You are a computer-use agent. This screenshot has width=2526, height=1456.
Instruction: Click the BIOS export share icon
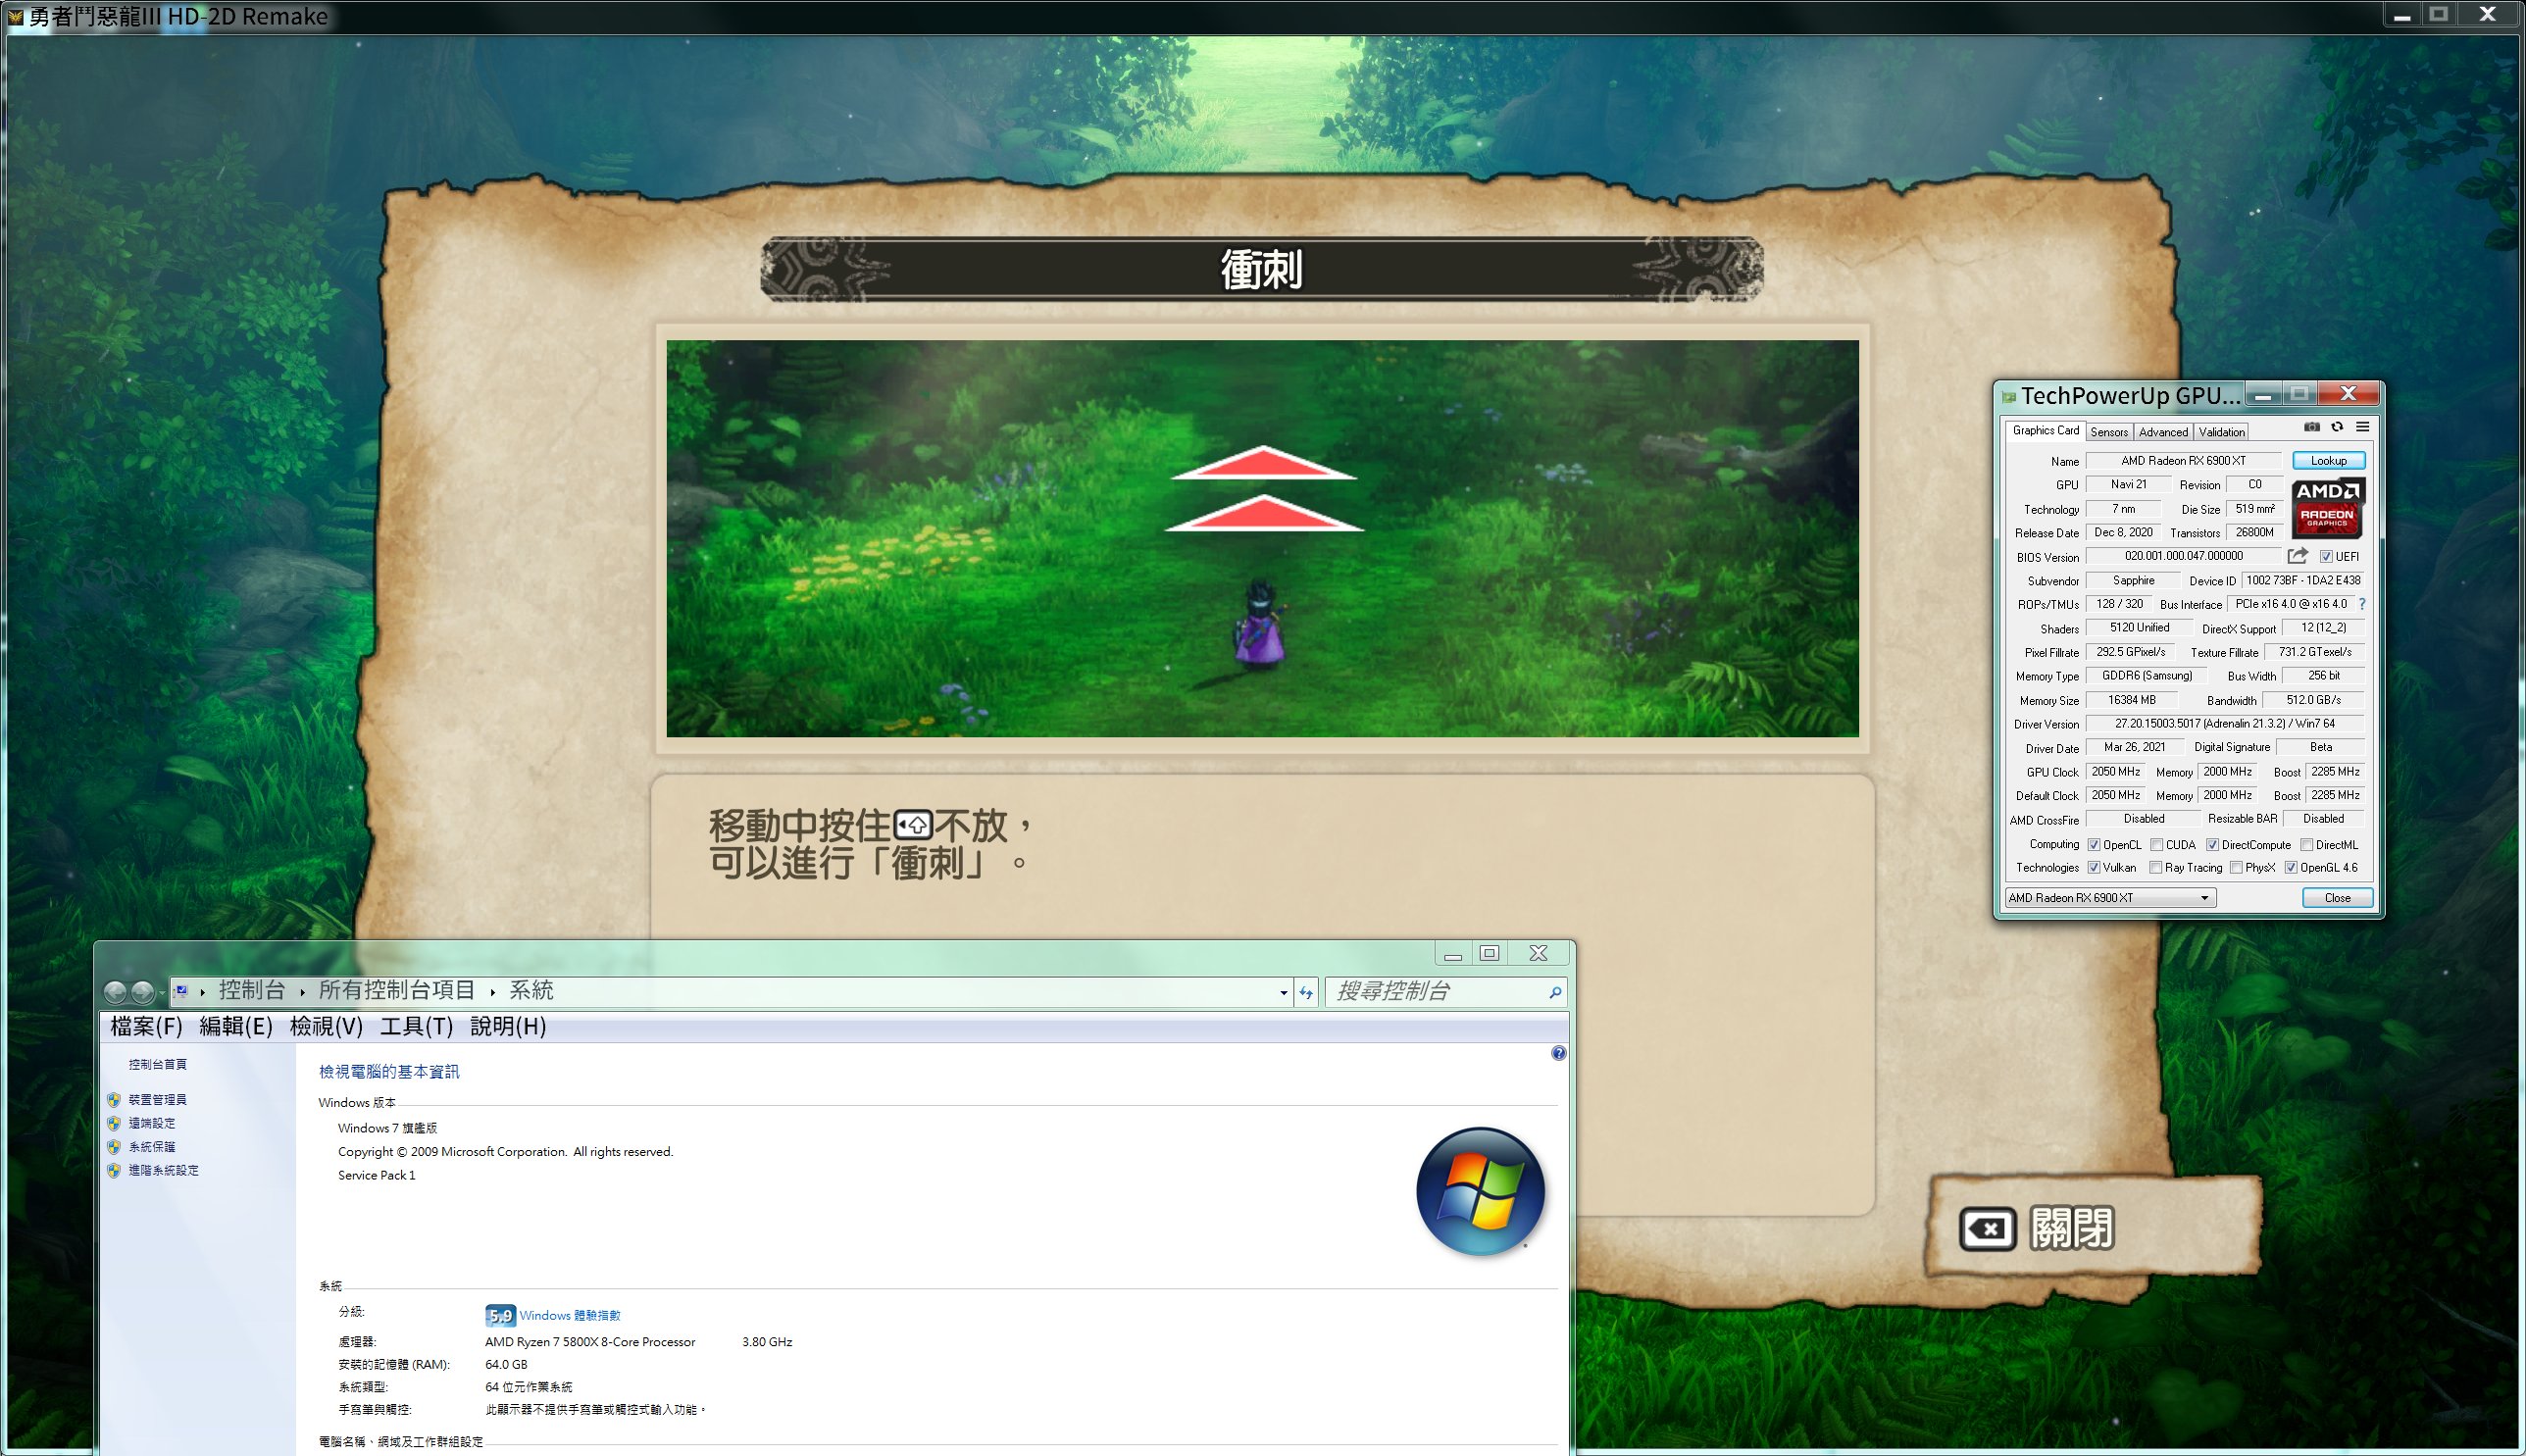point(2298,556)
